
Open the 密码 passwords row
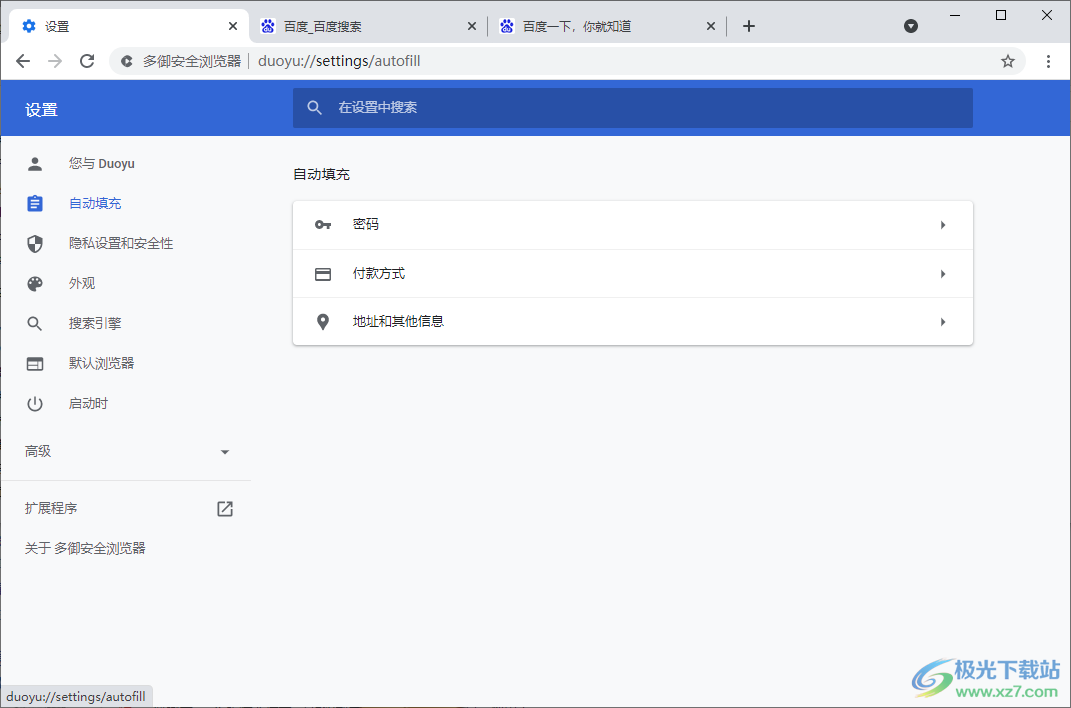click(x=632, y=225)
